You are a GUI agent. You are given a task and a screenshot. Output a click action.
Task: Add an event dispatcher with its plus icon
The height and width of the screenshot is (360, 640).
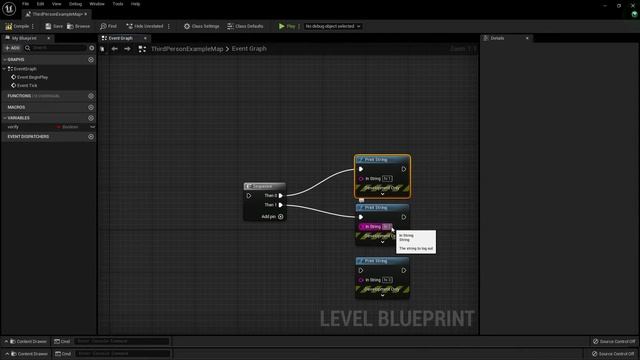[x=91, y=137]
